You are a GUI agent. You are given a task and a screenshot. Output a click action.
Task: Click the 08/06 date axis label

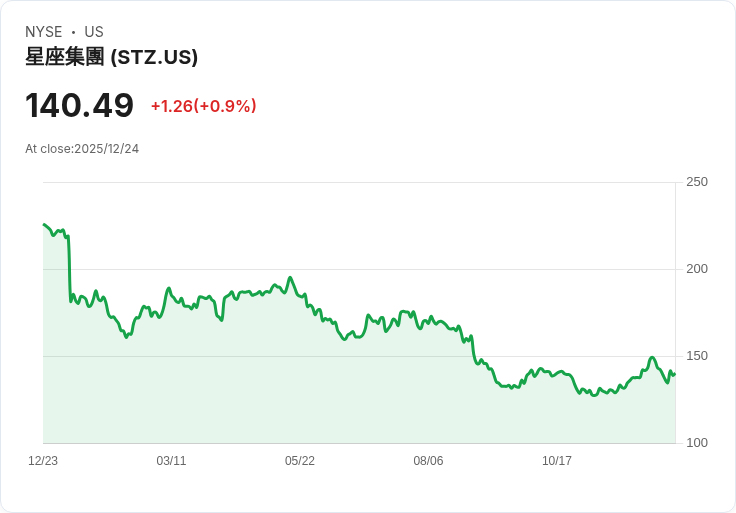428,461
